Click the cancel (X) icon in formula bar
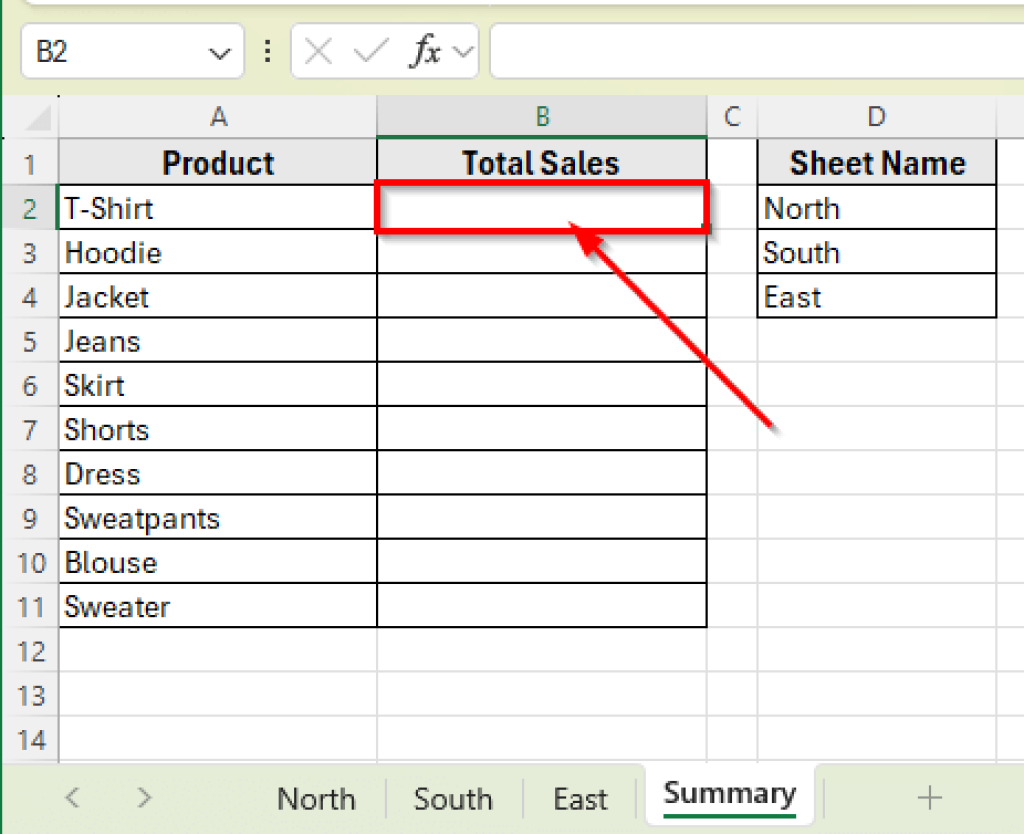The height and width of the screenshot is (834, 1024). point(318,50)
